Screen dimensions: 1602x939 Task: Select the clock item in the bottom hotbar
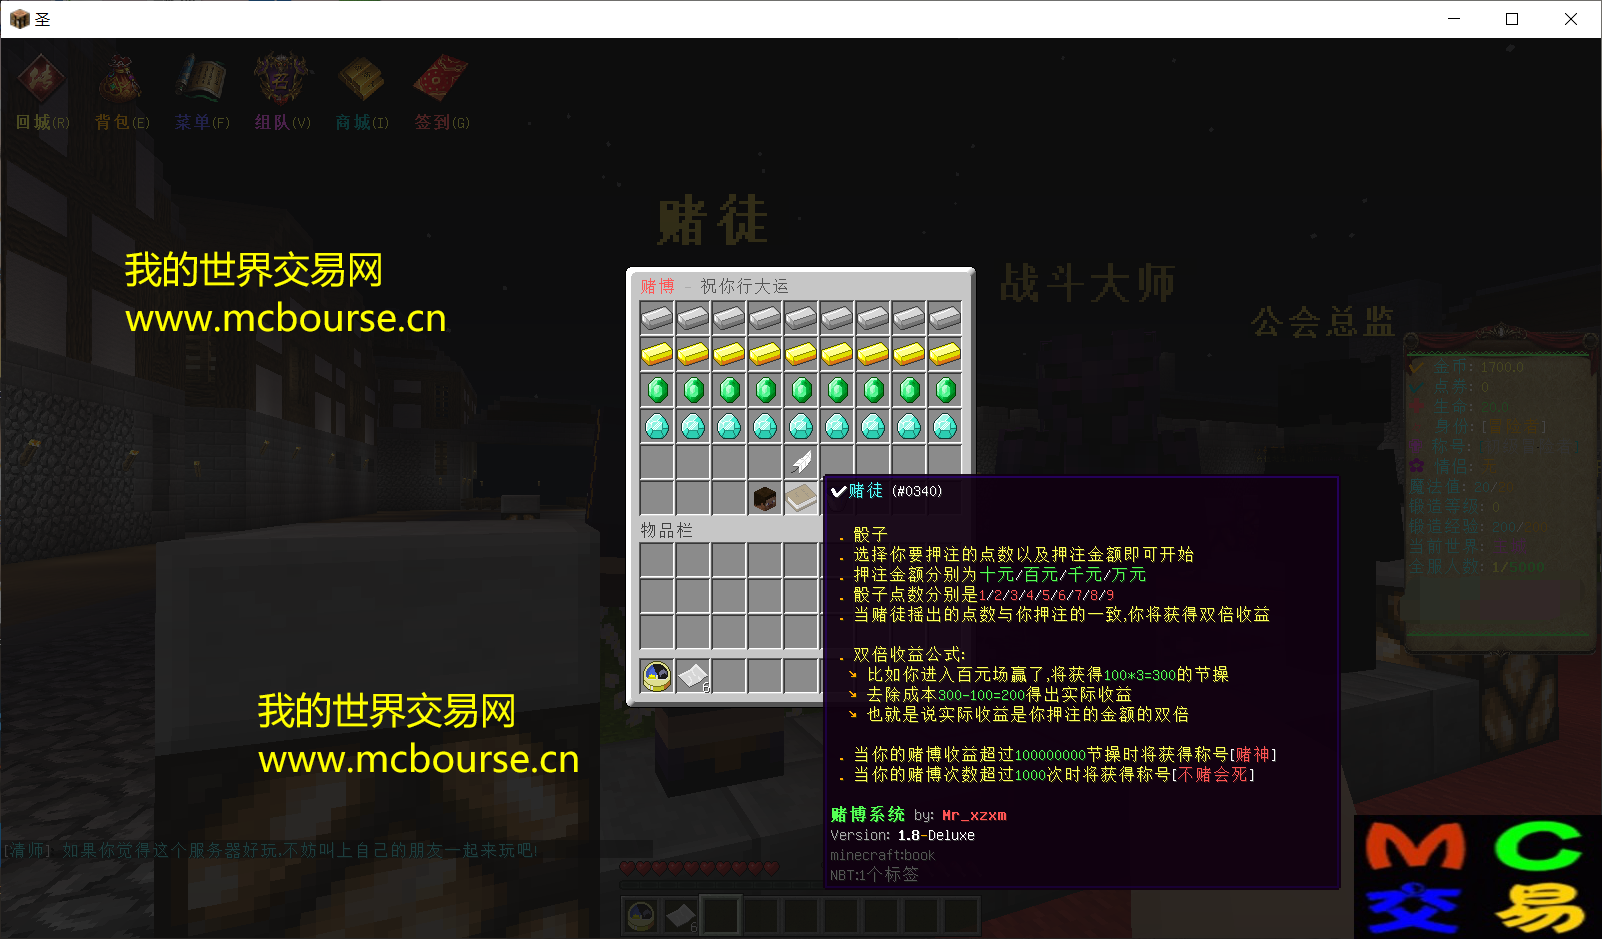click(x=641, y=915)
